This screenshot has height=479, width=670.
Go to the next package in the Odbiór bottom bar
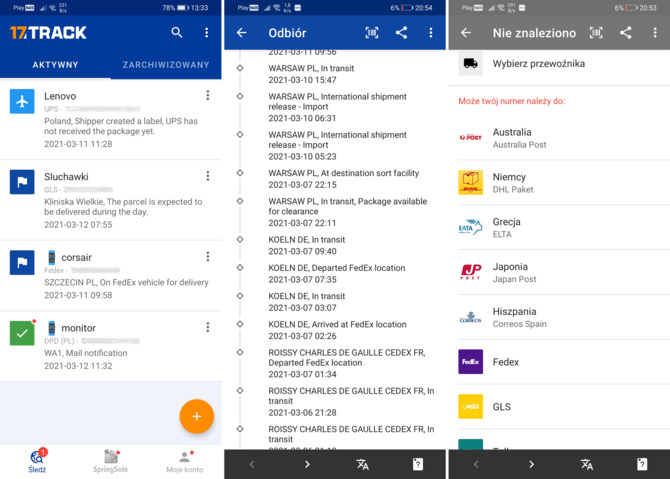307,464
